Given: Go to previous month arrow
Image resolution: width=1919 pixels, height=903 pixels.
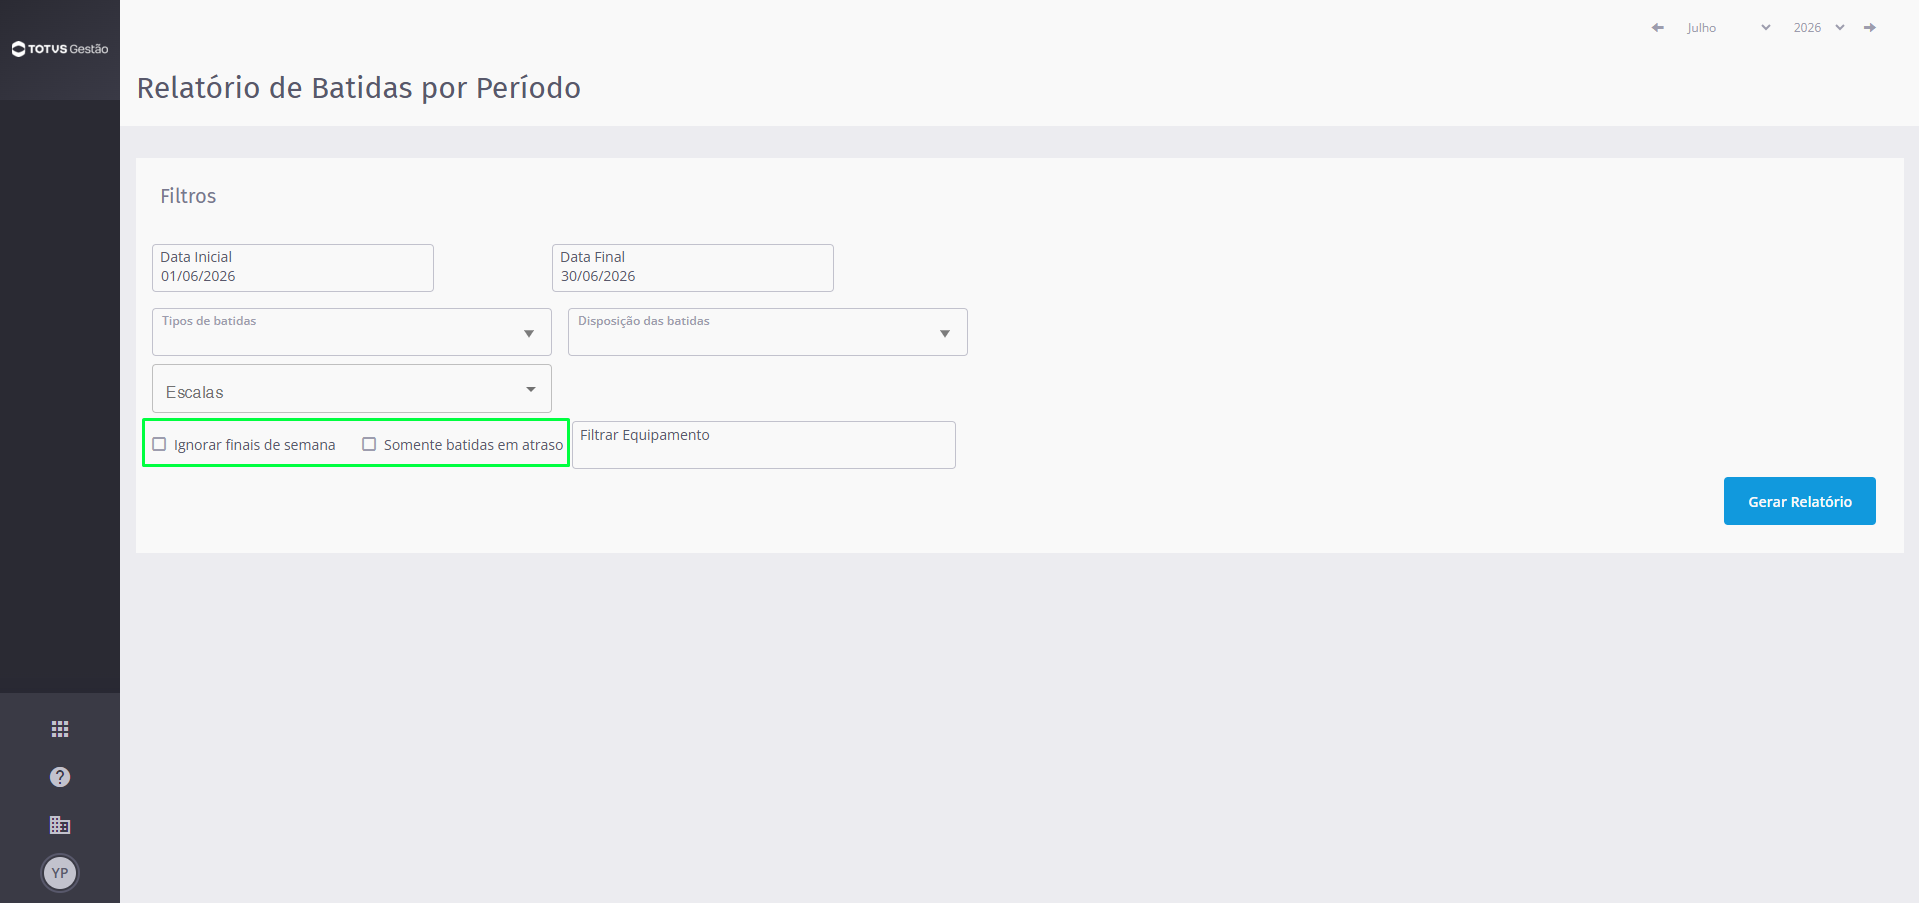Looking at the screenshot, I should pyautogui.click(x=1658, y=28).
